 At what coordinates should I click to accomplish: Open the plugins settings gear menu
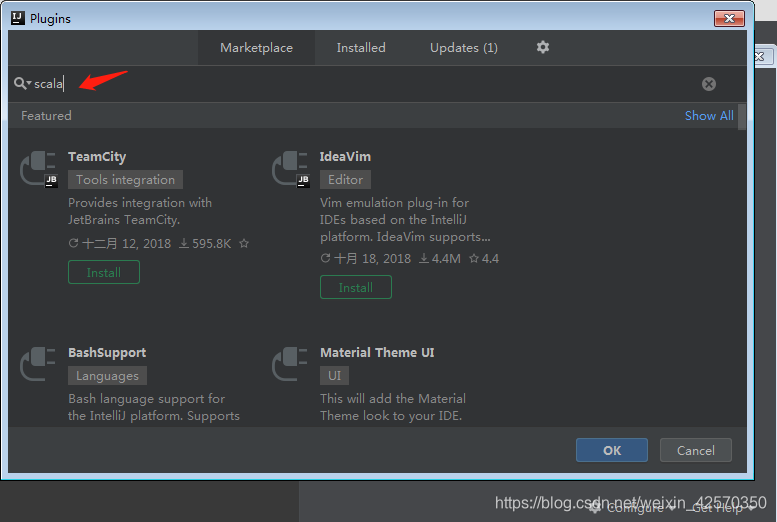(543, 47)
